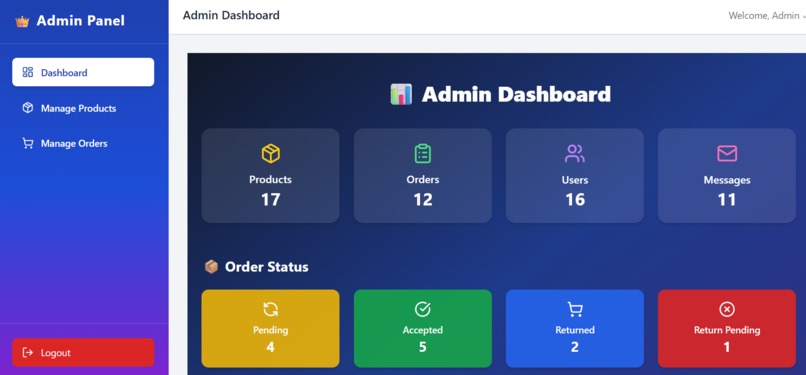The height and width of the screenshot is (375, 806).
Task: Click the Products card label
Action: [270, 179]
